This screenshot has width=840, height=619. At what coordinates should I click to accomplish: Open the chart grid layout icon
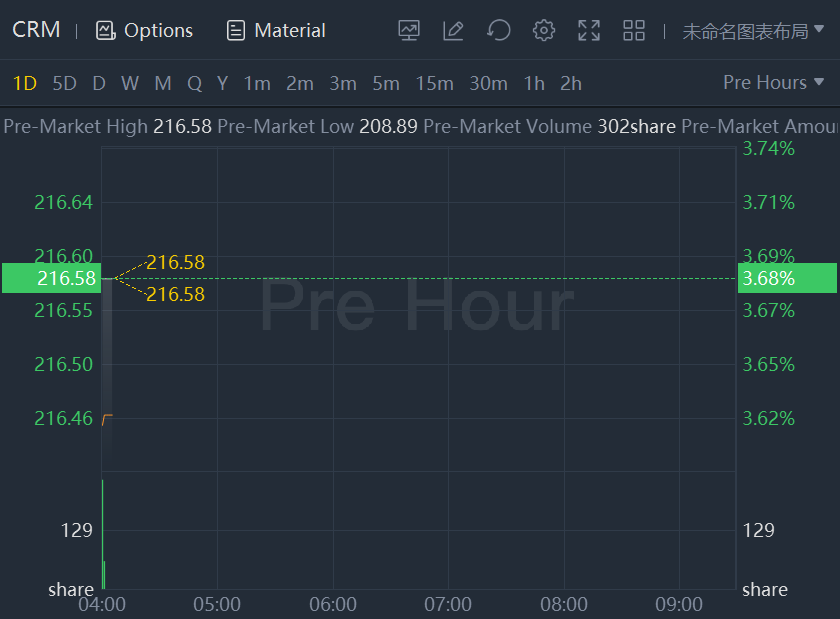[634, 30]
